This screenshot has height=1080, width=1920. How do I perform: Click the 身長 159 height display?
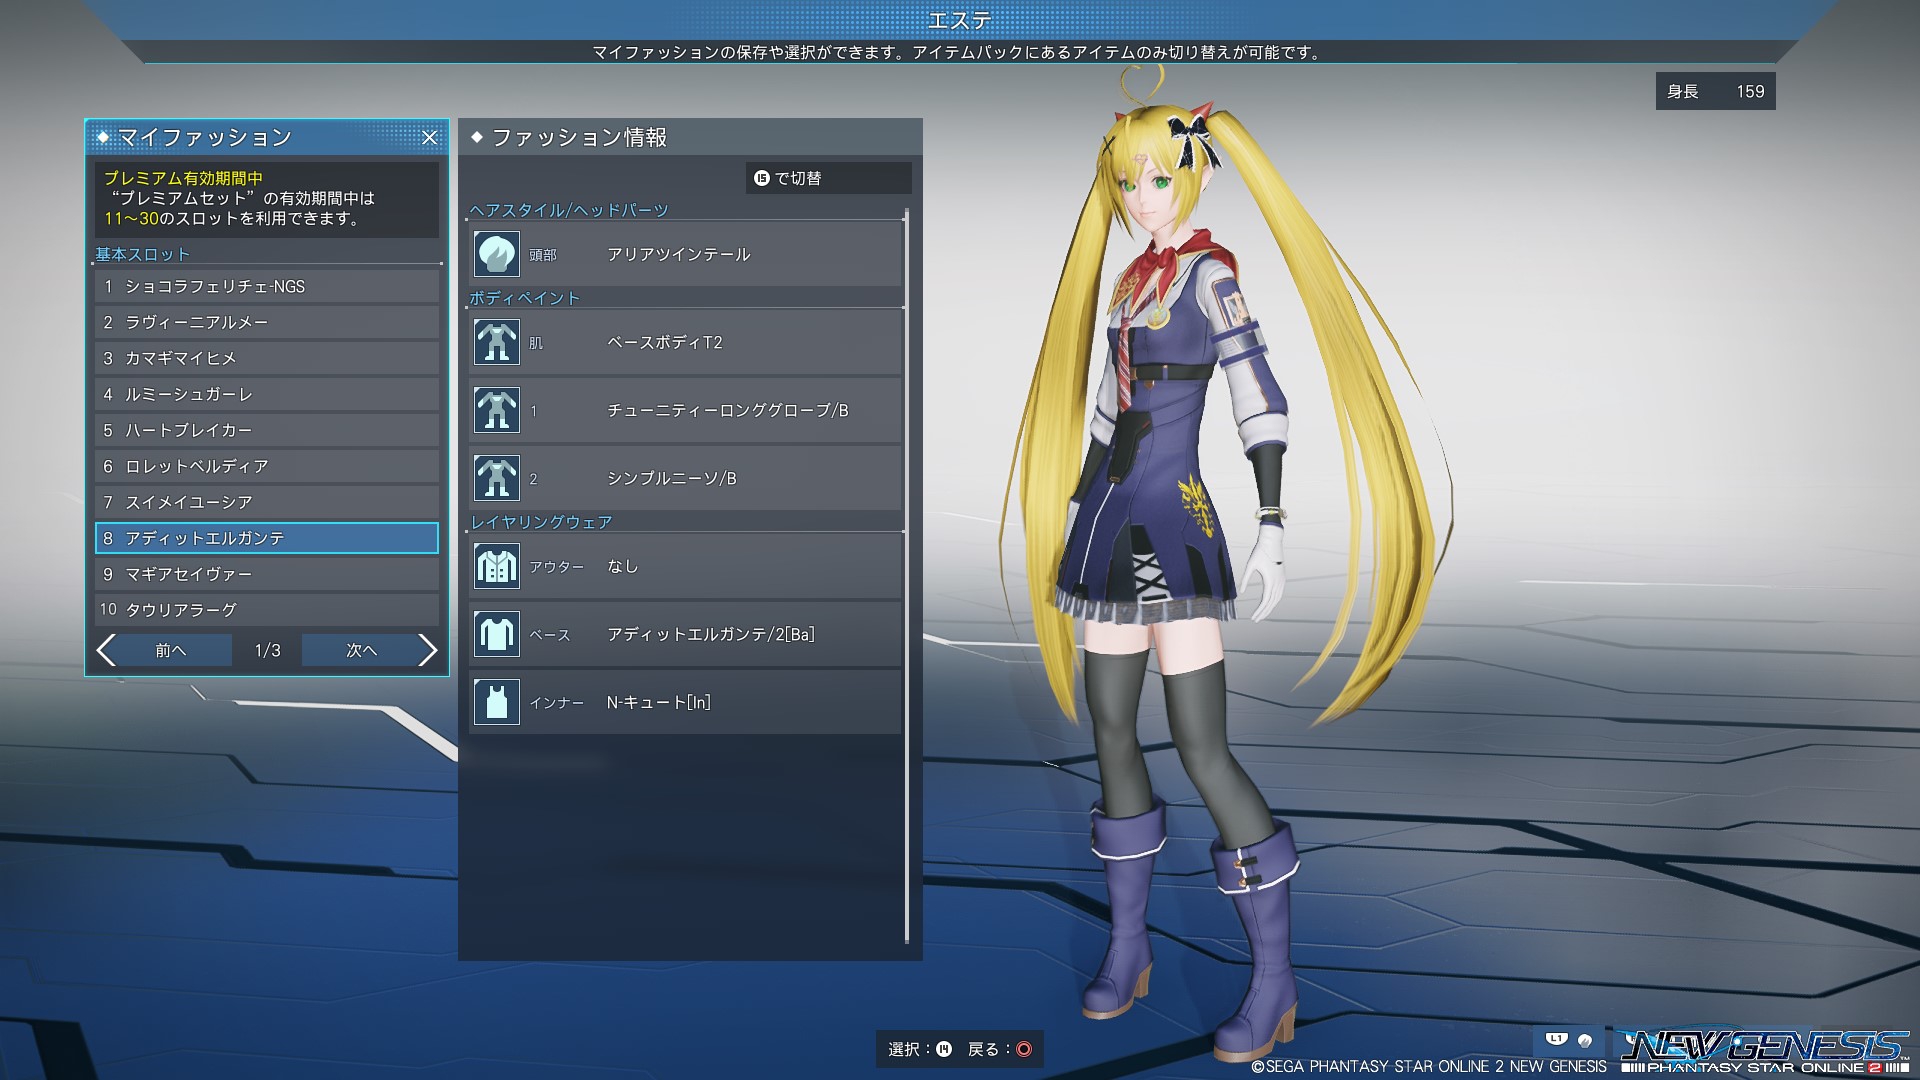[1715, 91]
